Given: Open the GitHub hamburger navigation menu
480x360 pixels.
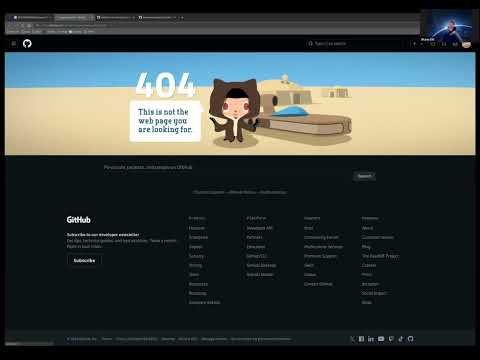Looking at the screenshot, I should coord(14,44).
